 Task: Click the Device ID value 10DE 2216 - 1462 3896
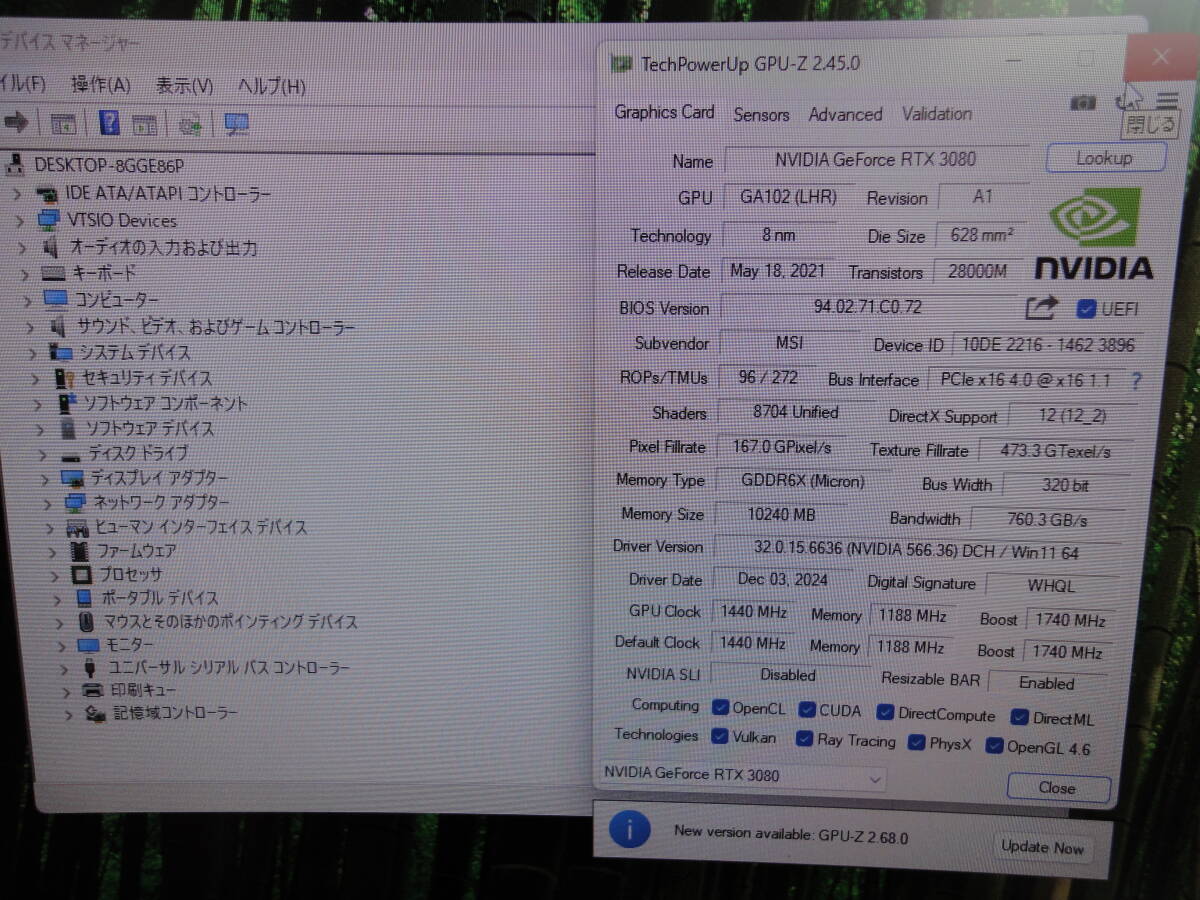(x=1047, y=346)
